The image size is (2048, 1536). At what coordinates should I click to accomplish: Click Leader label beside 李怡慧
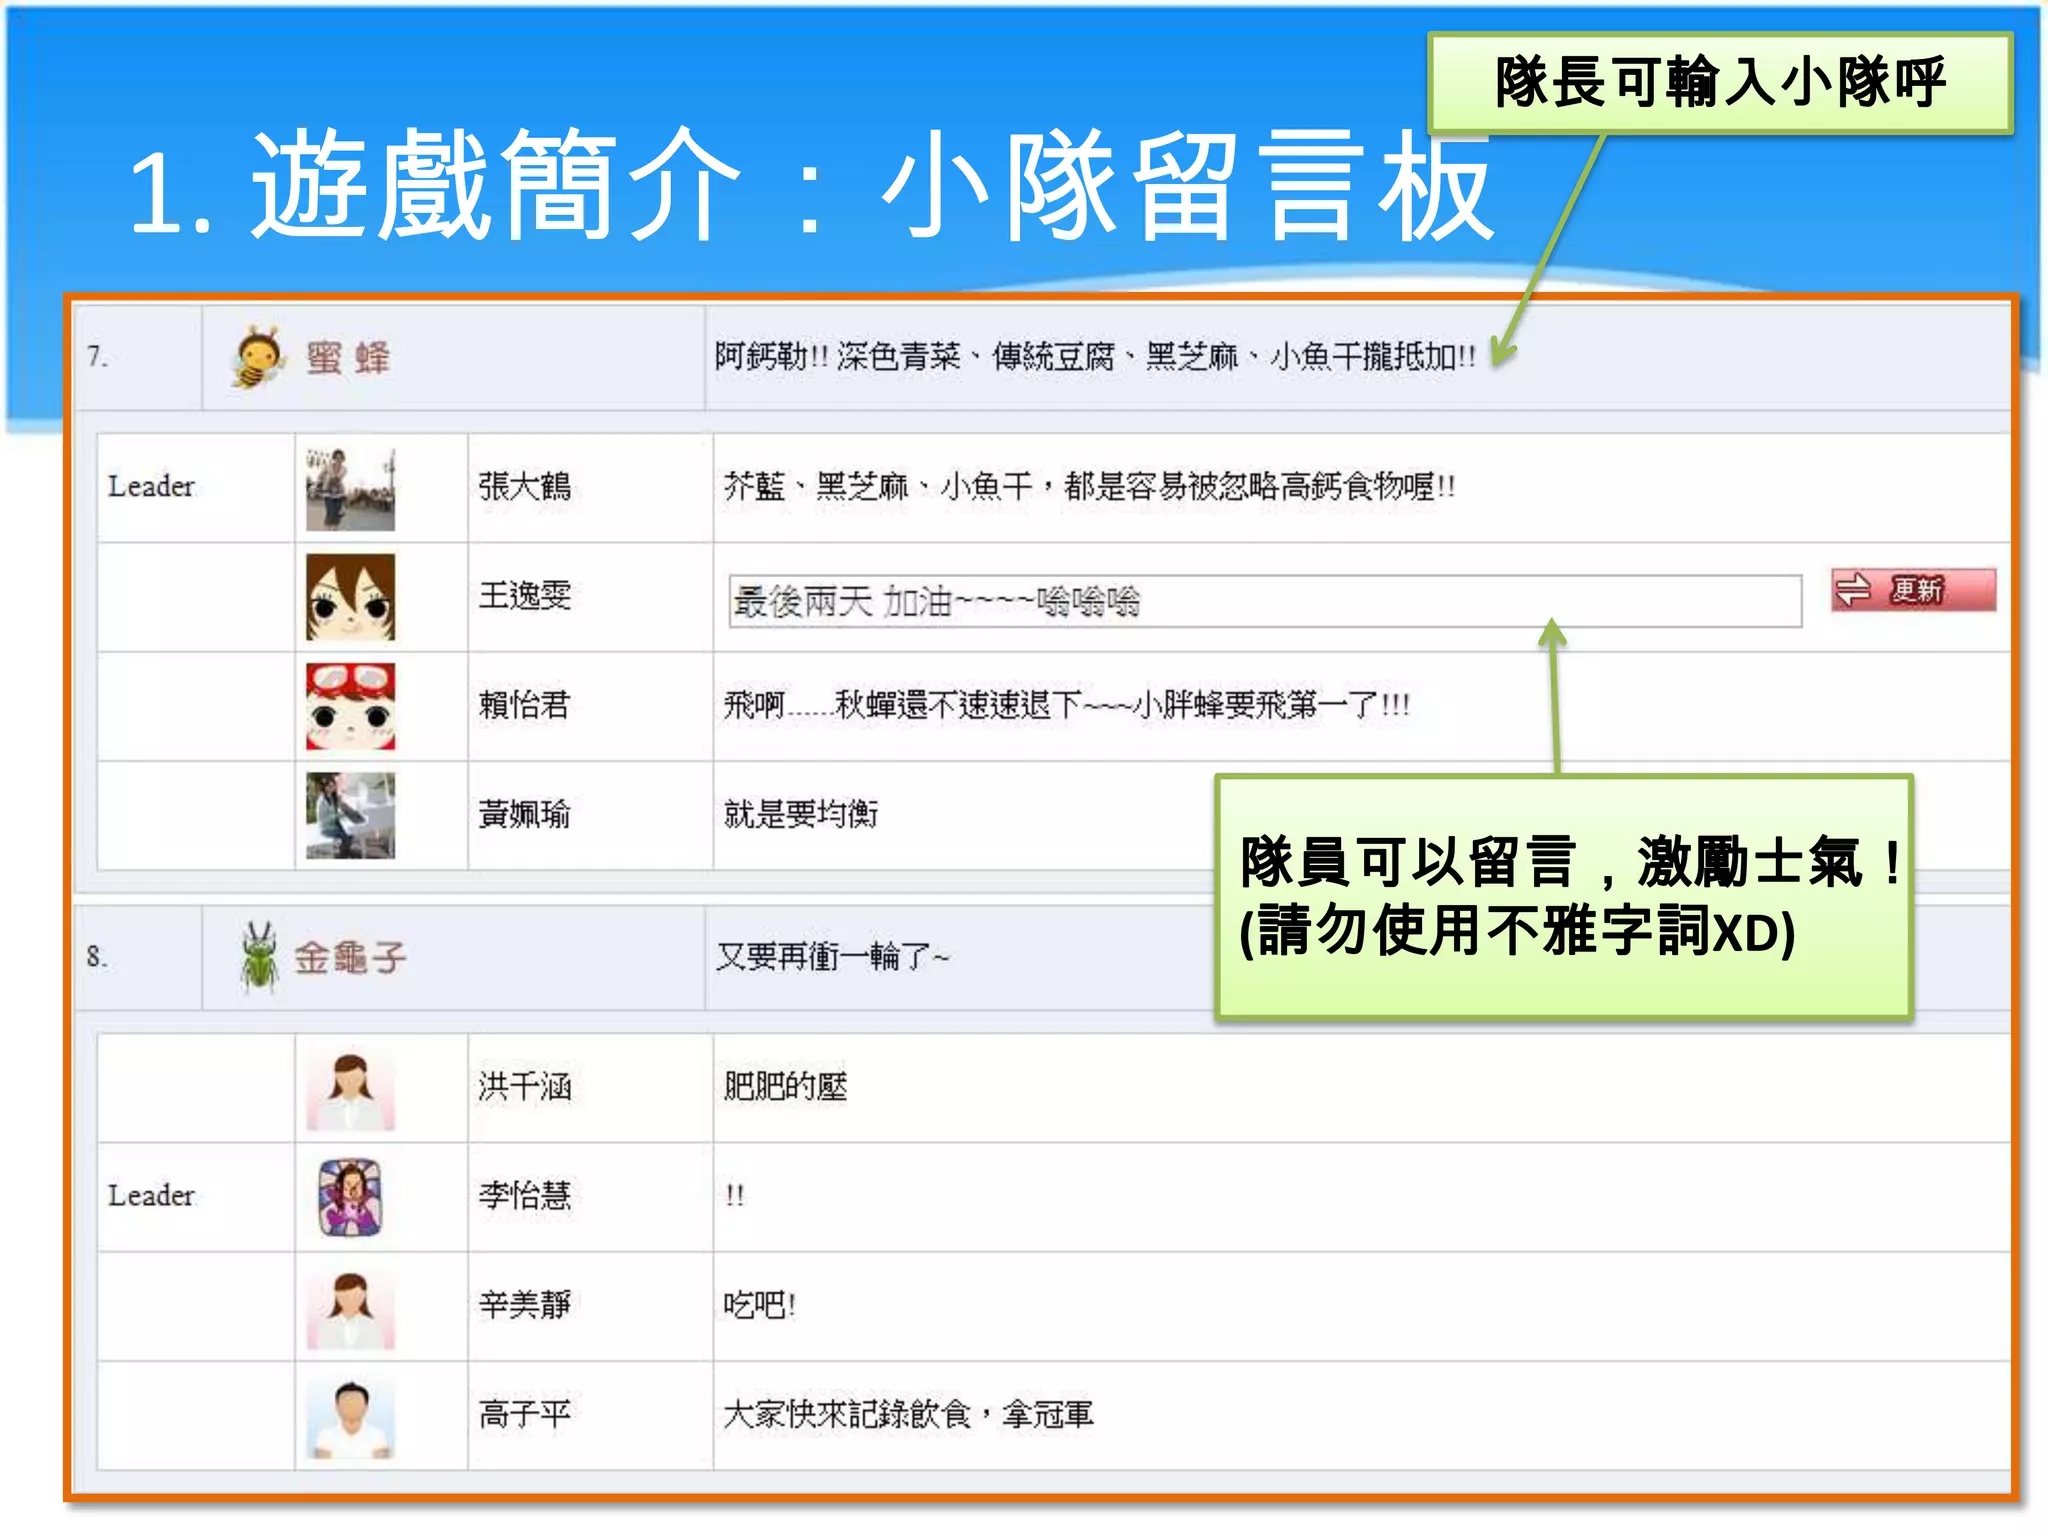coord(151,1196)
